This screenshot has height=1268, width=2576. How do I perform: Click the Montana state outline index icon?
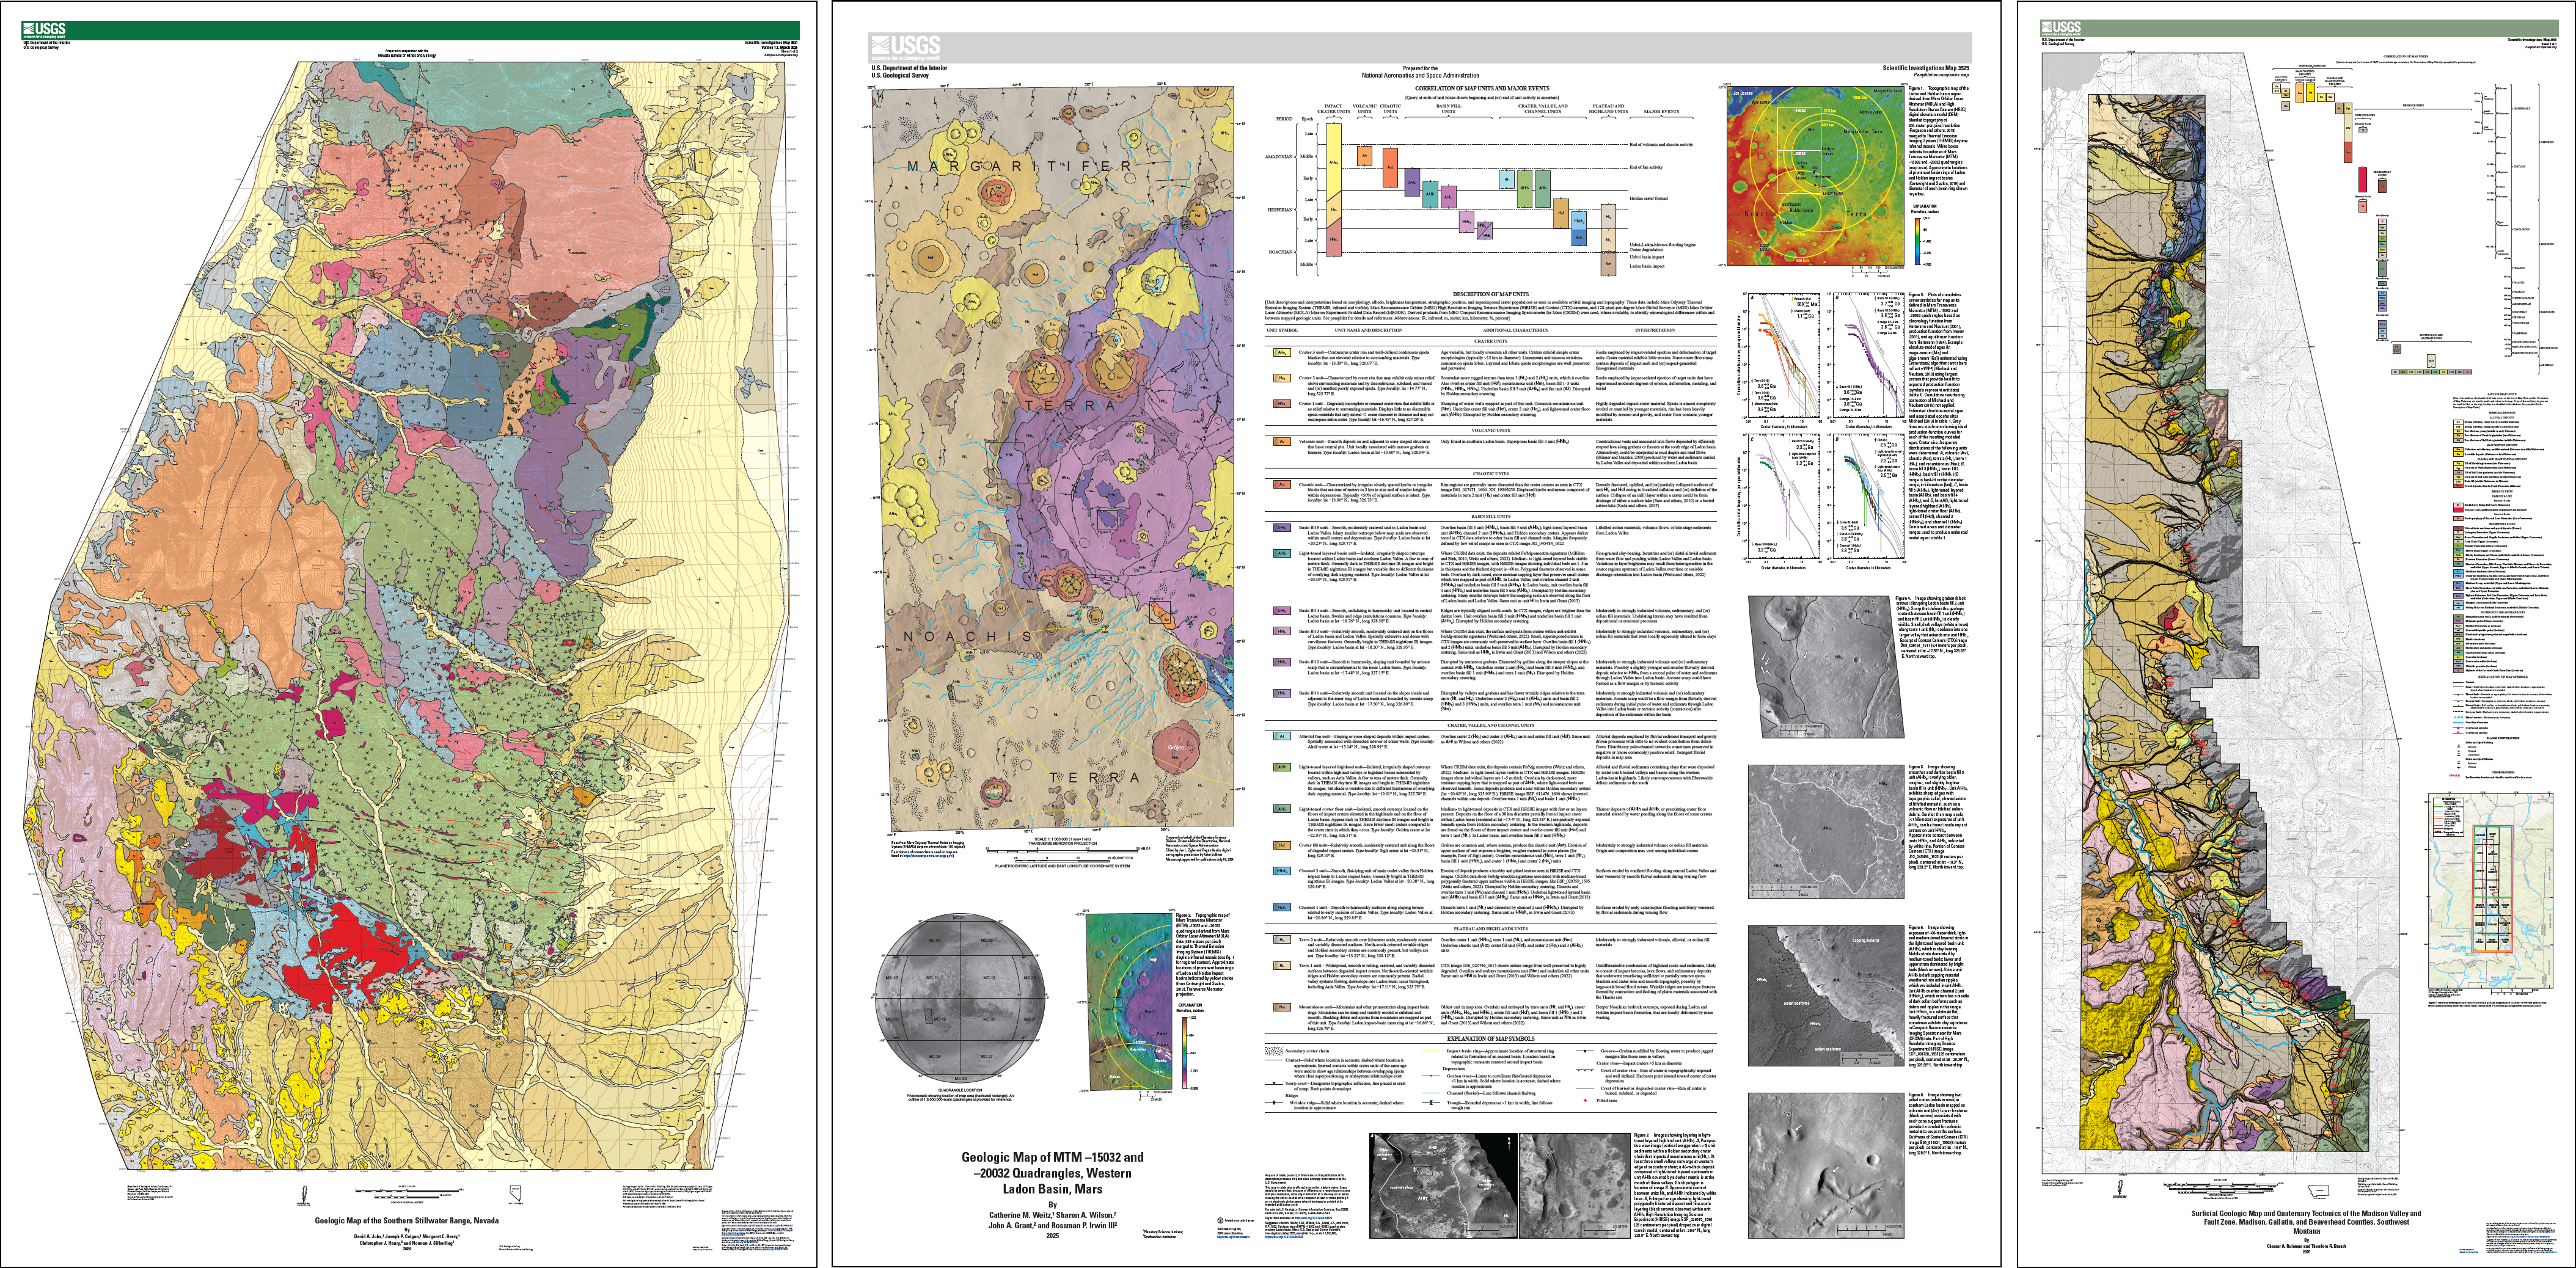tap(2319, 1191)
